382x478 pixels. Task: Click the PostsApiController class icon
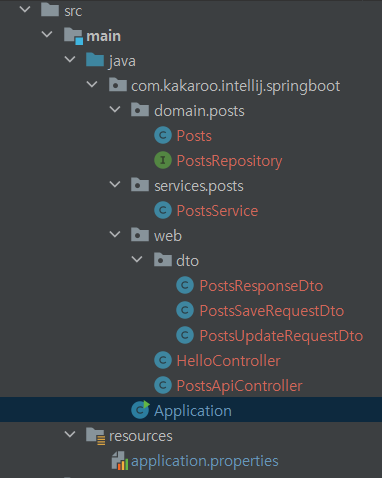163,385
